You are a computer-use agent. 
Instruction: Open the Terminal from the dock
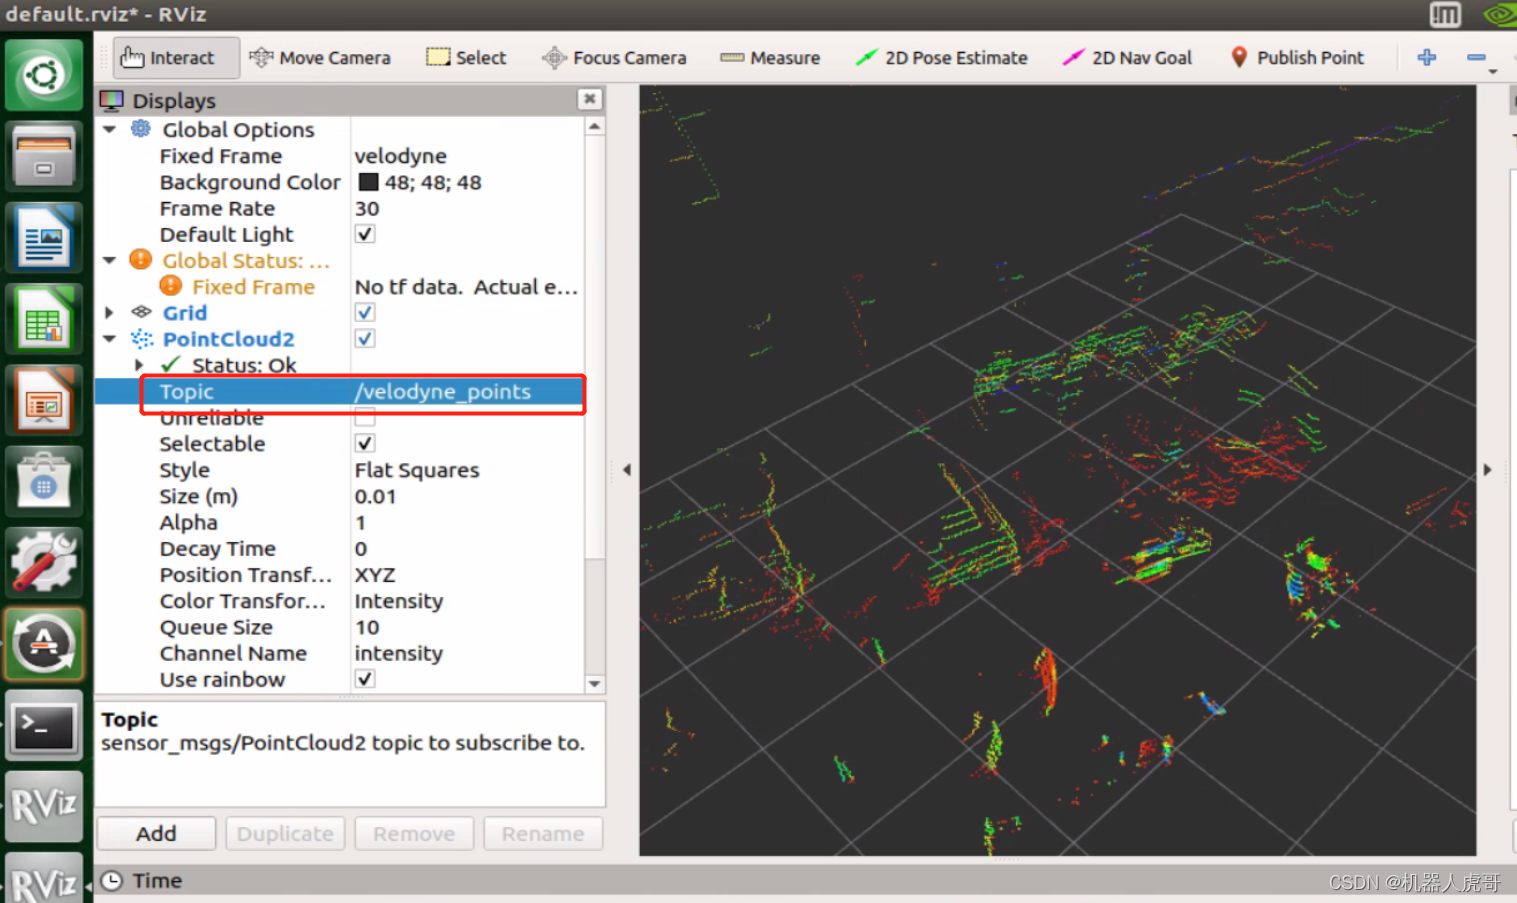click(43, 726)
